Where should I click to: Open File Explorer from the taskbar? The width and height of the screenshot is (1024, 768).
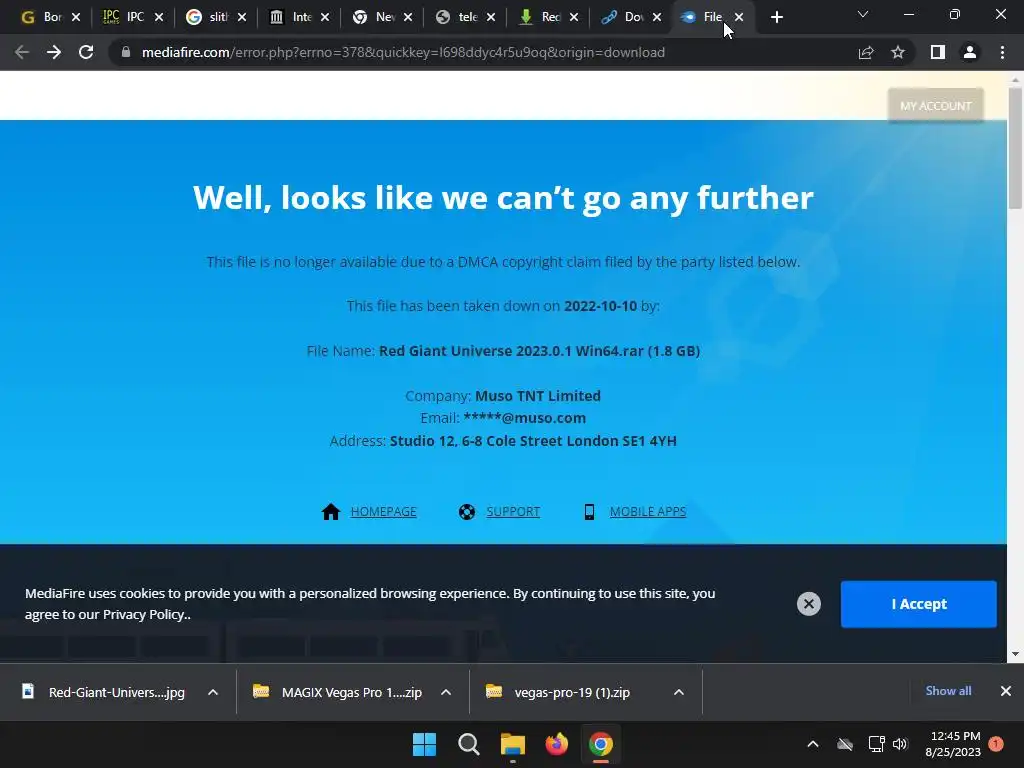[x=513, y=744]
